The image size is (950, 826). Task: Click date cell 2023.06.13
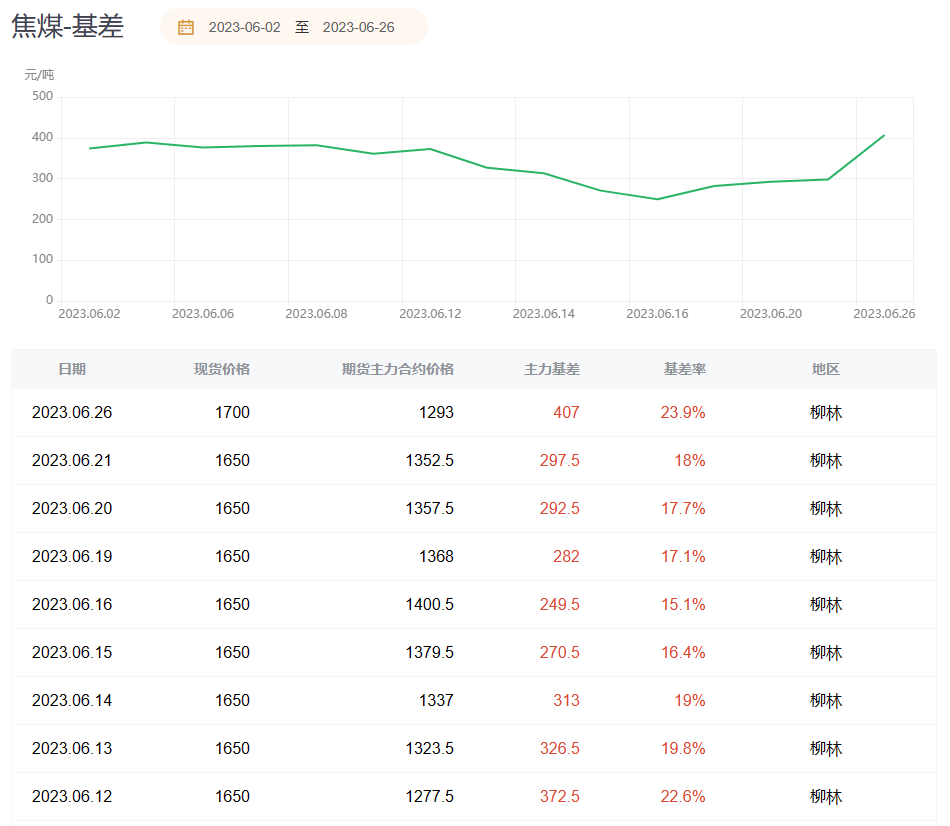click(x=72, y=748)
